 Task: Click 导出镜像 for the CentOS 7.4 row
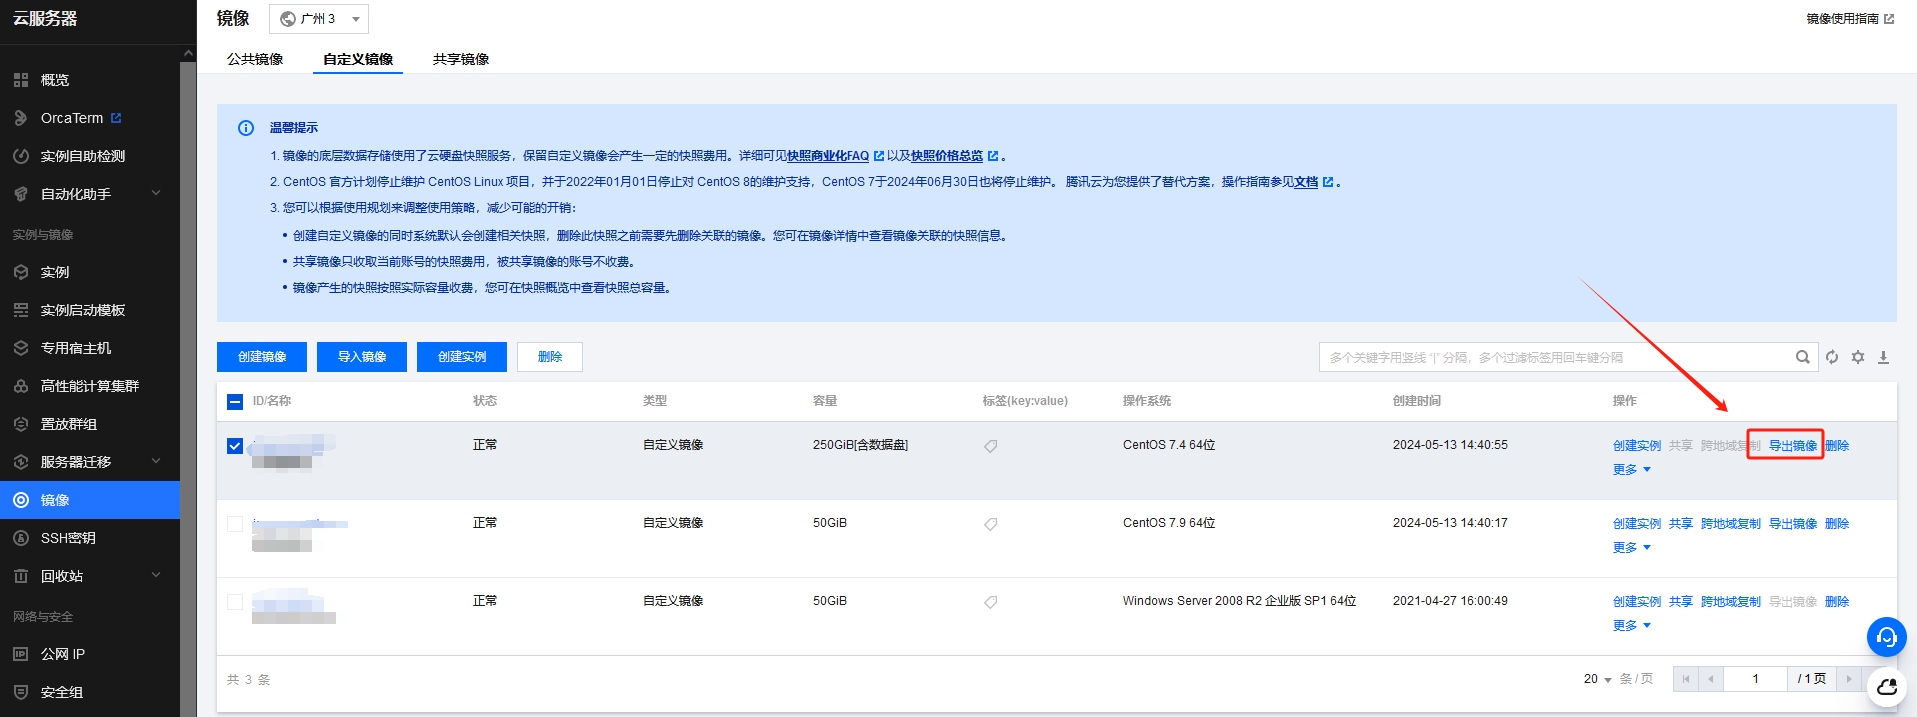click(1793, 446)
